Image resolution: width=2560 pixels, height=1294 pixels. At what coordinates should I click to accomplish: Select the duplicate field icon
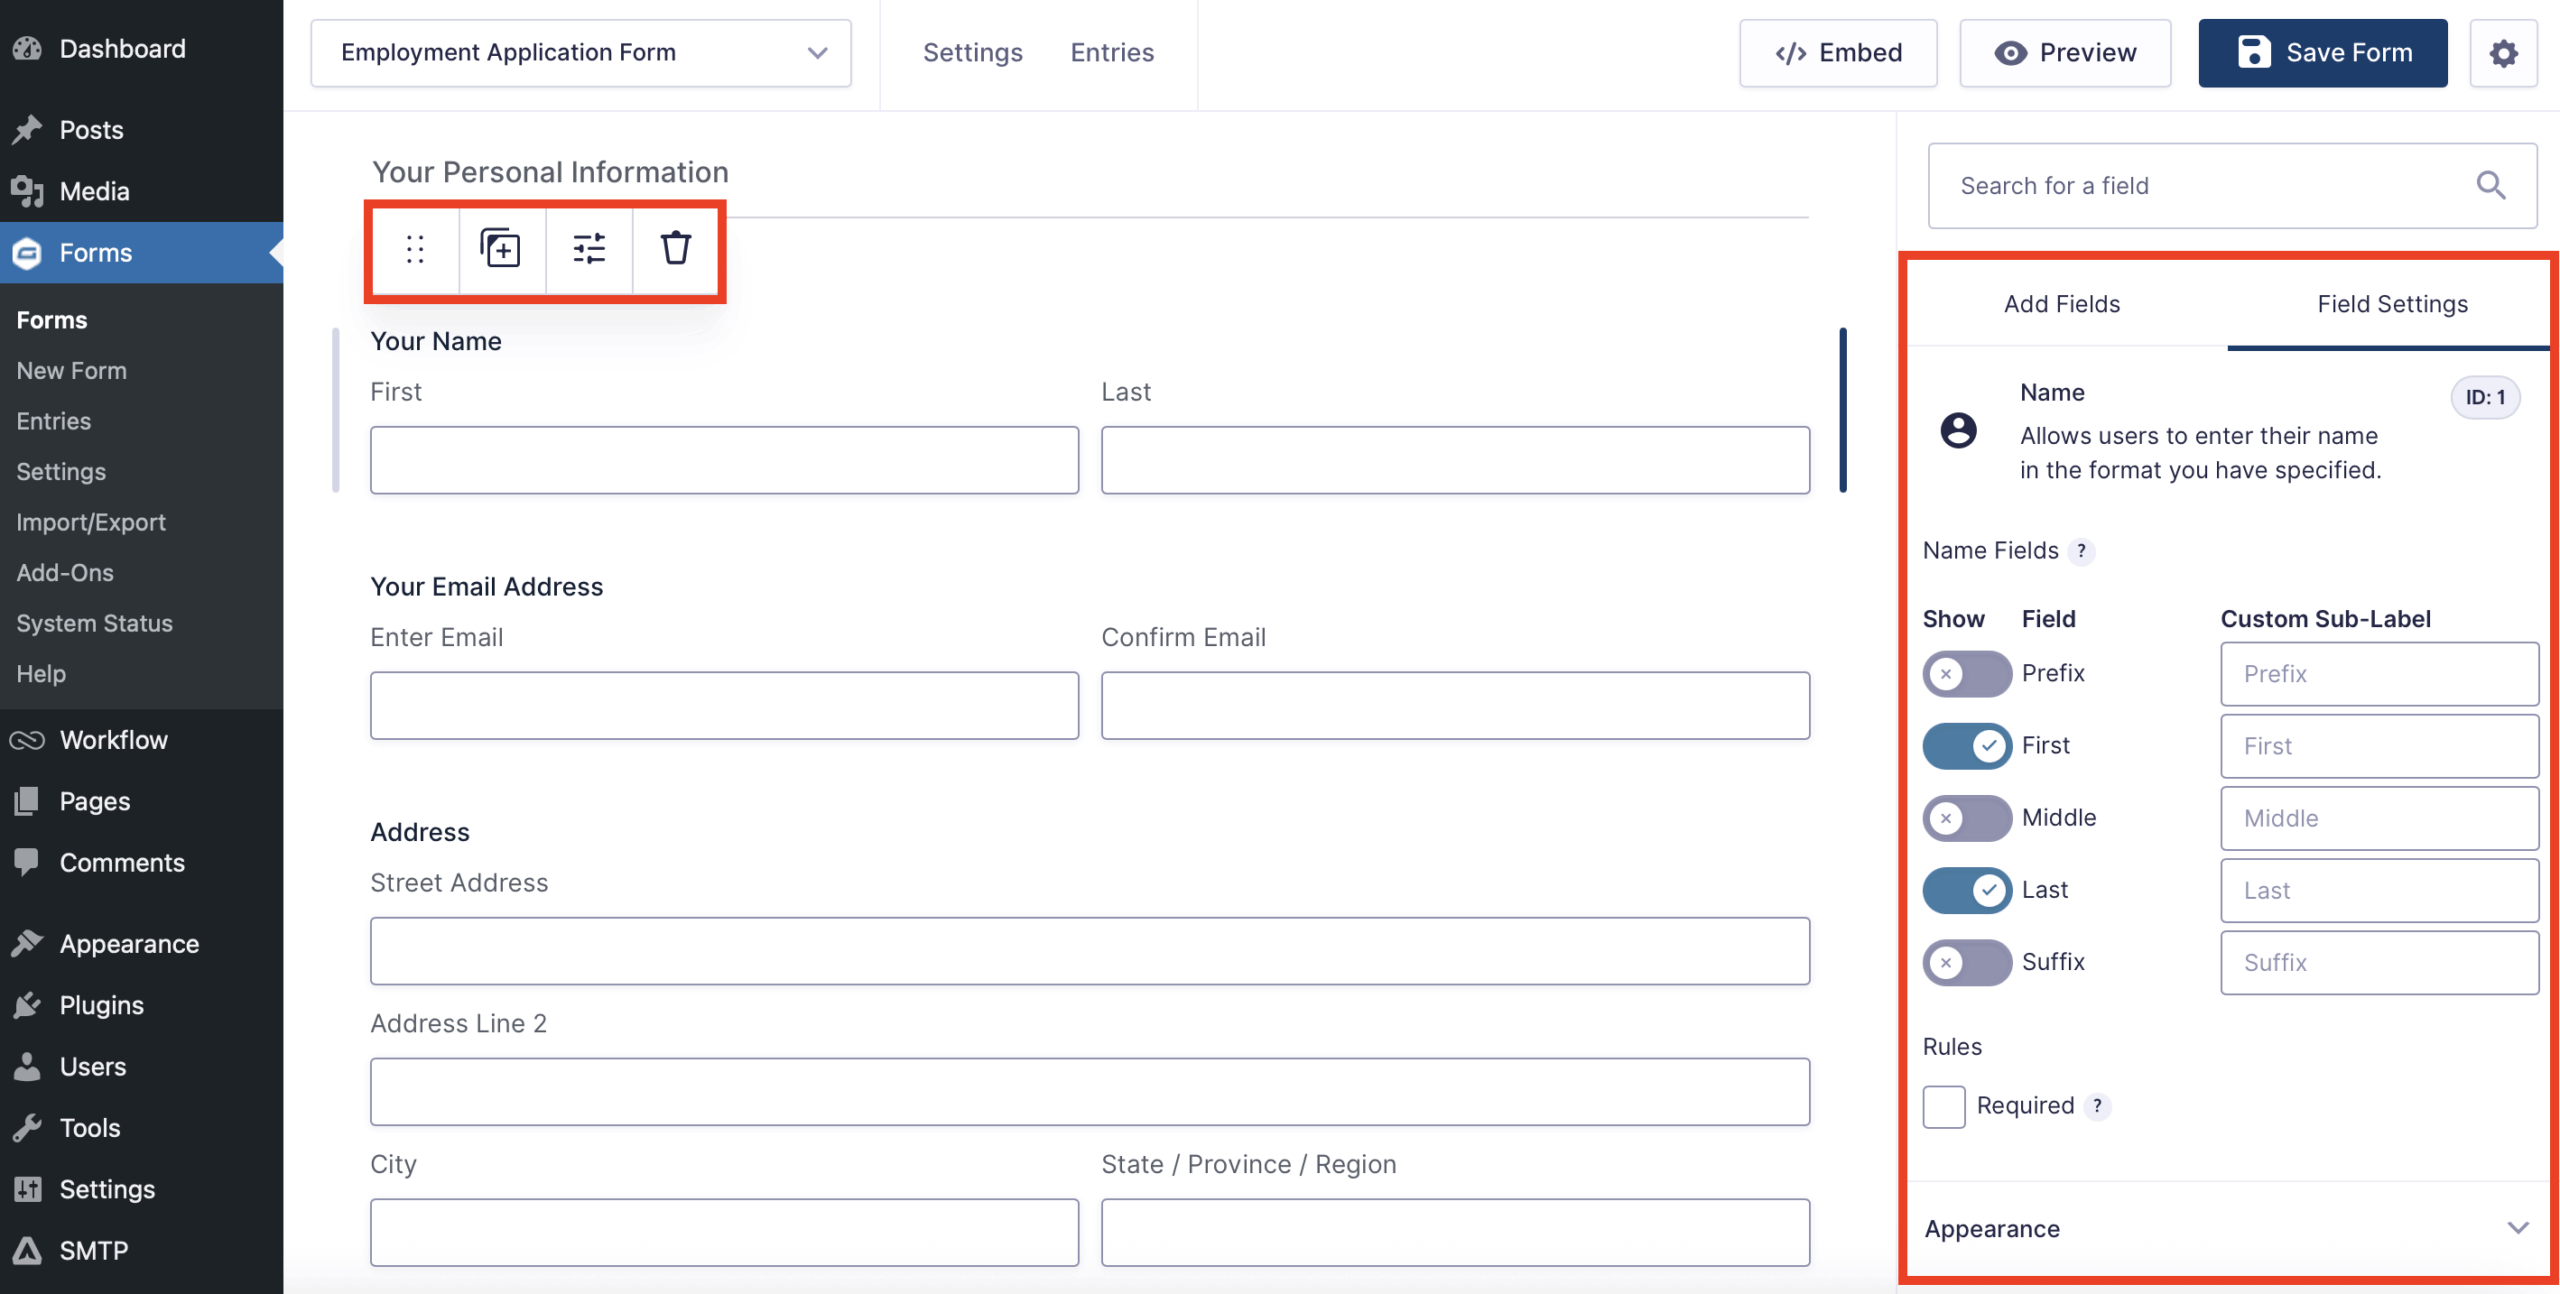[x=500, y=250]
